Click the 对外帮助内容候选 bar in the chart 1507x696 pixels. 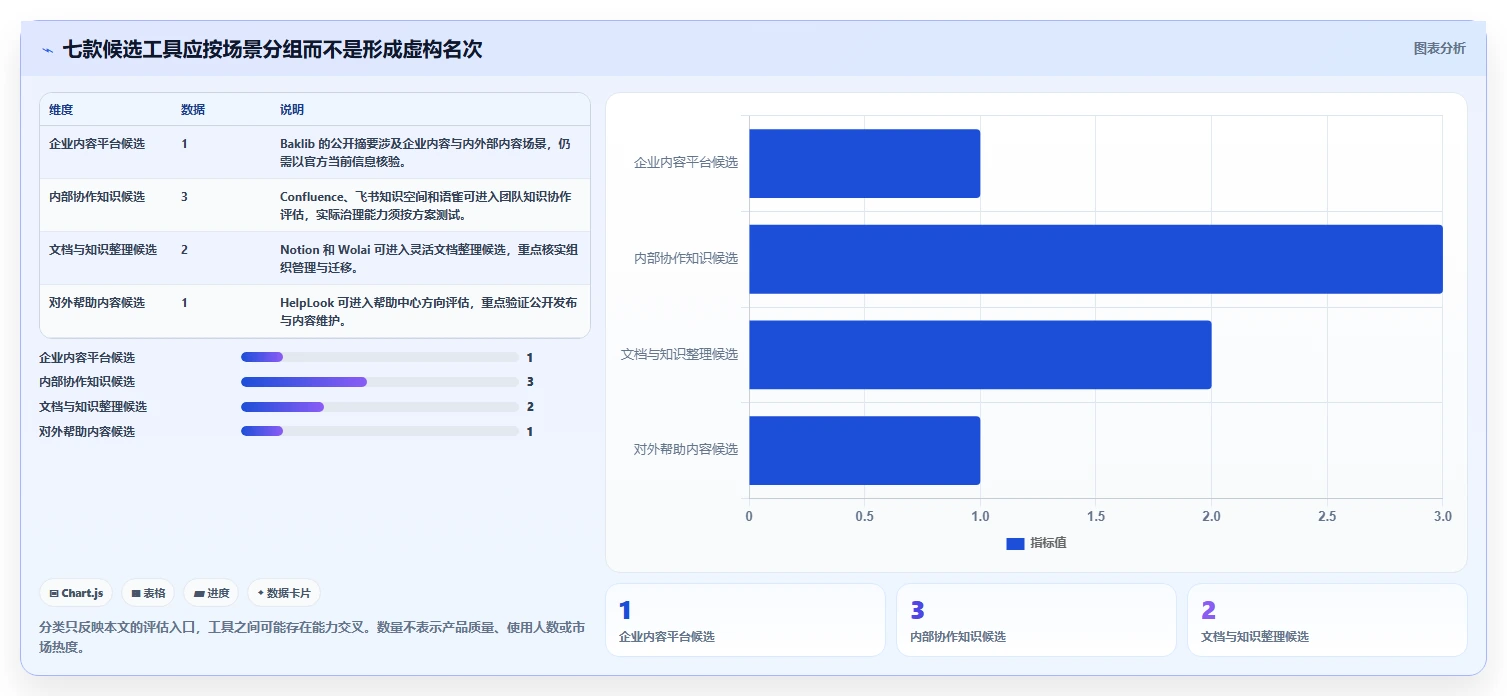point(864,450)
